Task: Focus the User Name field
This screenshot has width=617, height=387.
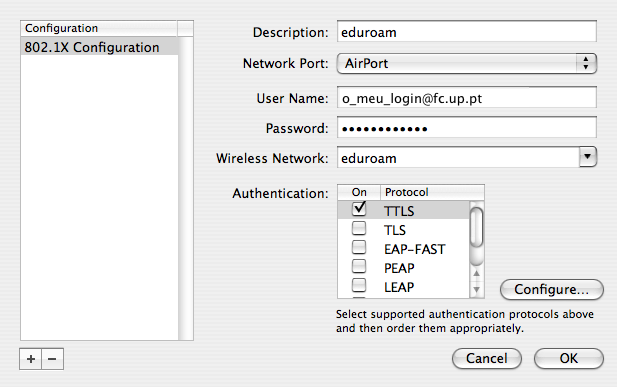Action: (467, 98)
